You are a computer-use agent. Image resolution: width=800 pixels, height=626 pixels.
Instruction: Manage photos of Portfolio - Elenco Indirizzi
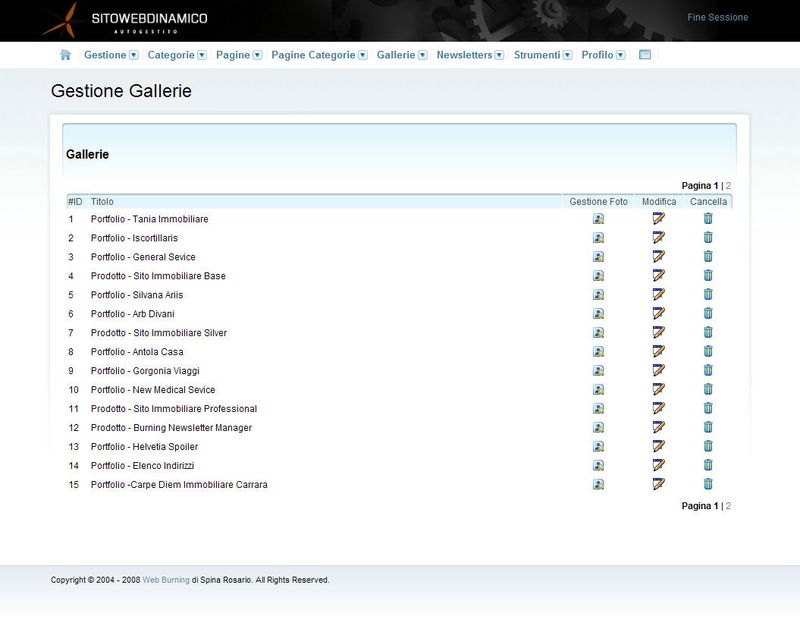[x=598, y=465]
